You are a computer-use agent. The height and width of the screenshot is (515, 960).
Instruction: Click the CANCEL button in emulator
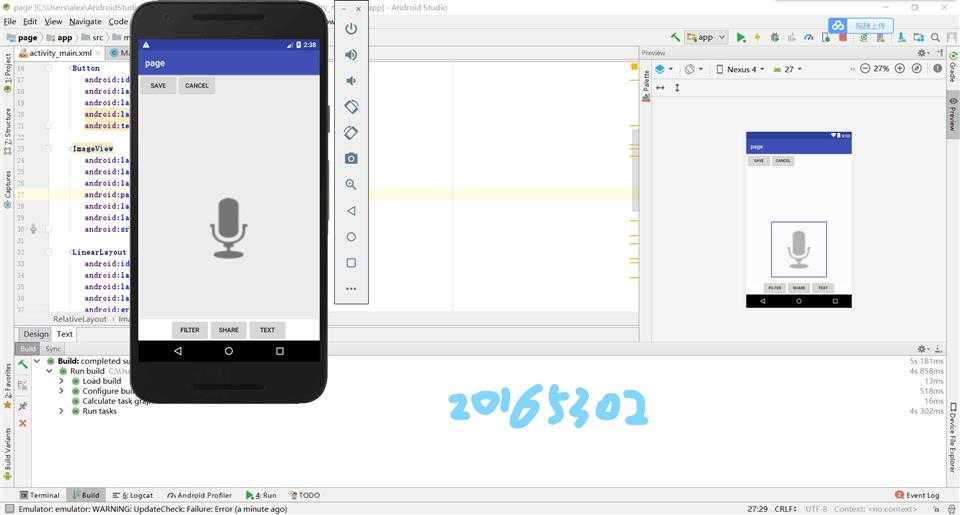tap(197, 86)
